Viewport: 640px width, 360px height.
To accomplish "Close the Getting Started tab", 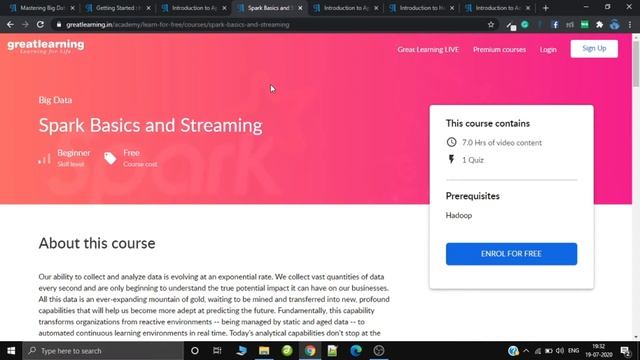I will (149, 8).
